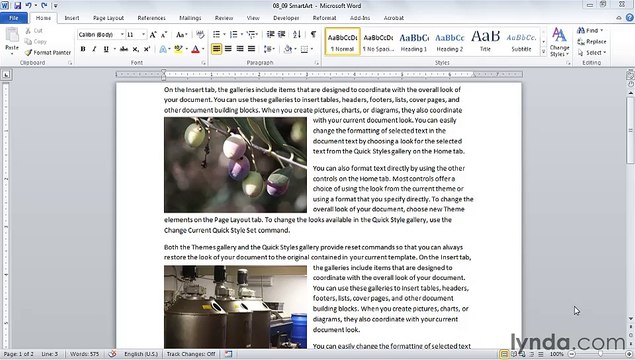Click the Bullets list button

pyautogui.click(x=217, y=35)
